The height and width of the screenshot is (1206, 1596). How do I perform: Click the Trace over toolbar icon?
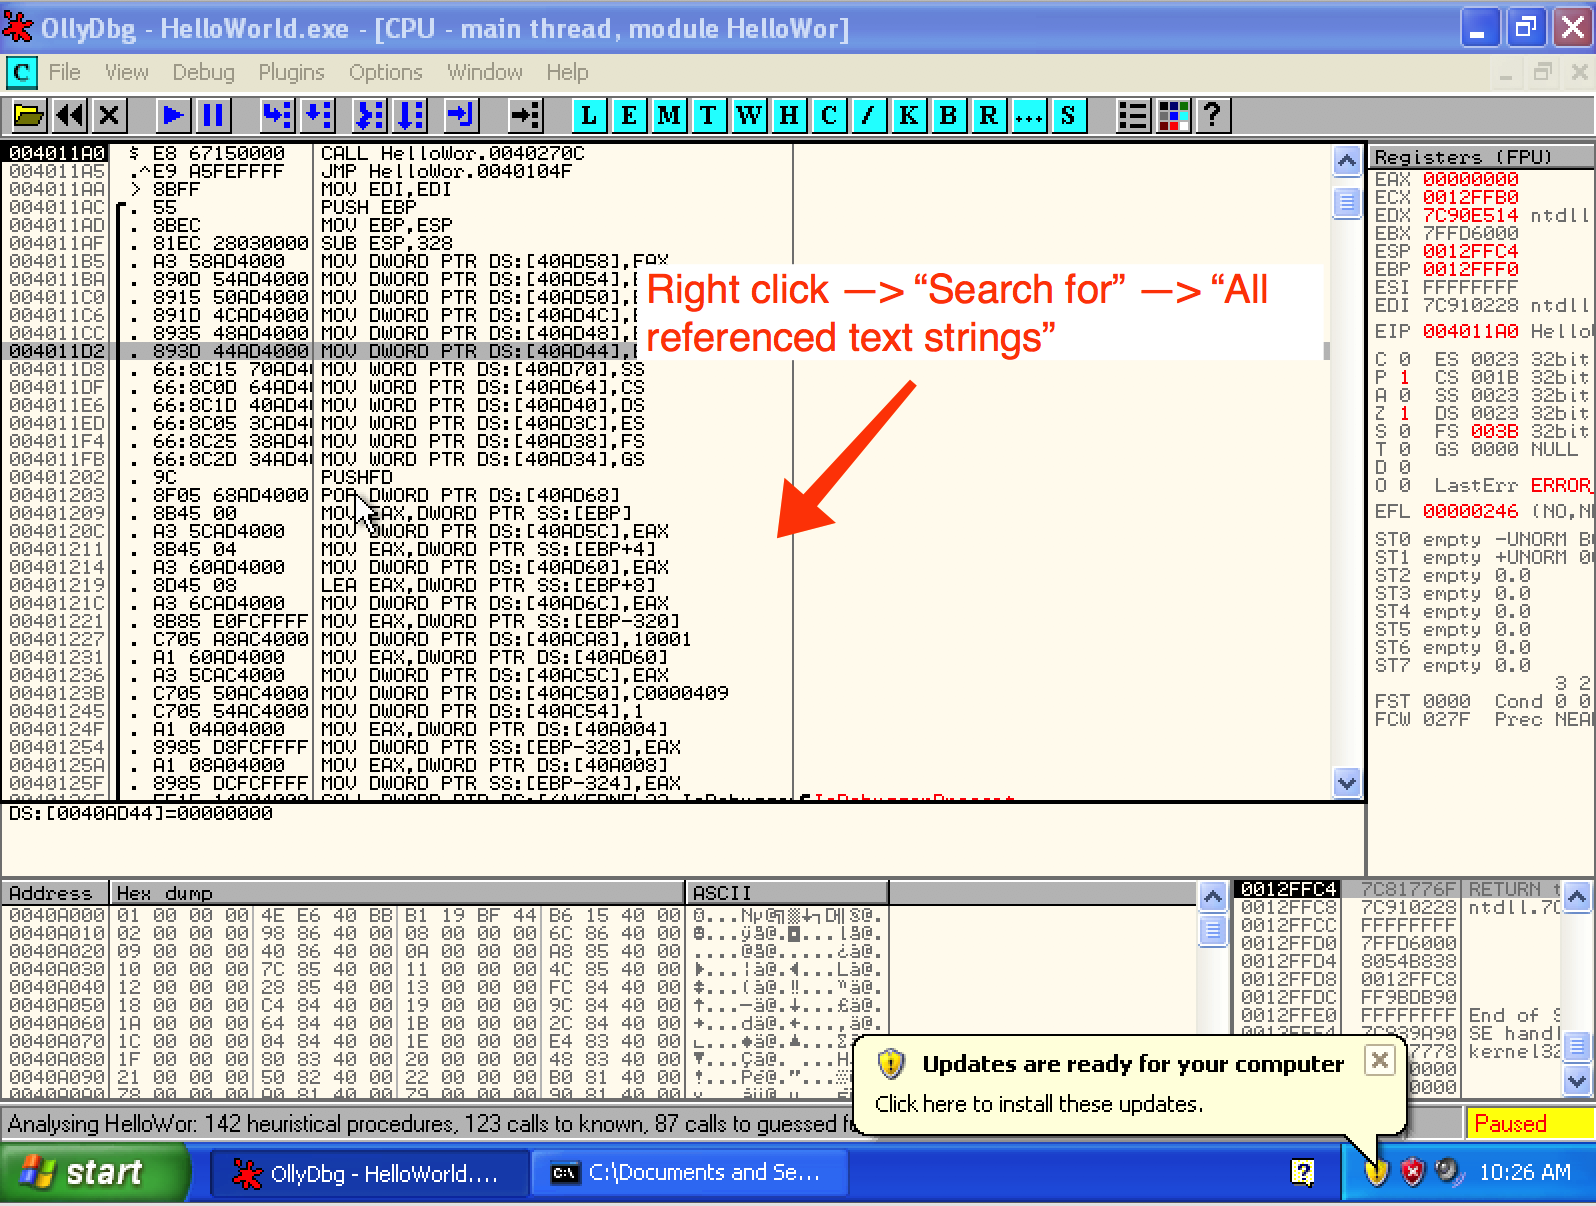point(410,115)
